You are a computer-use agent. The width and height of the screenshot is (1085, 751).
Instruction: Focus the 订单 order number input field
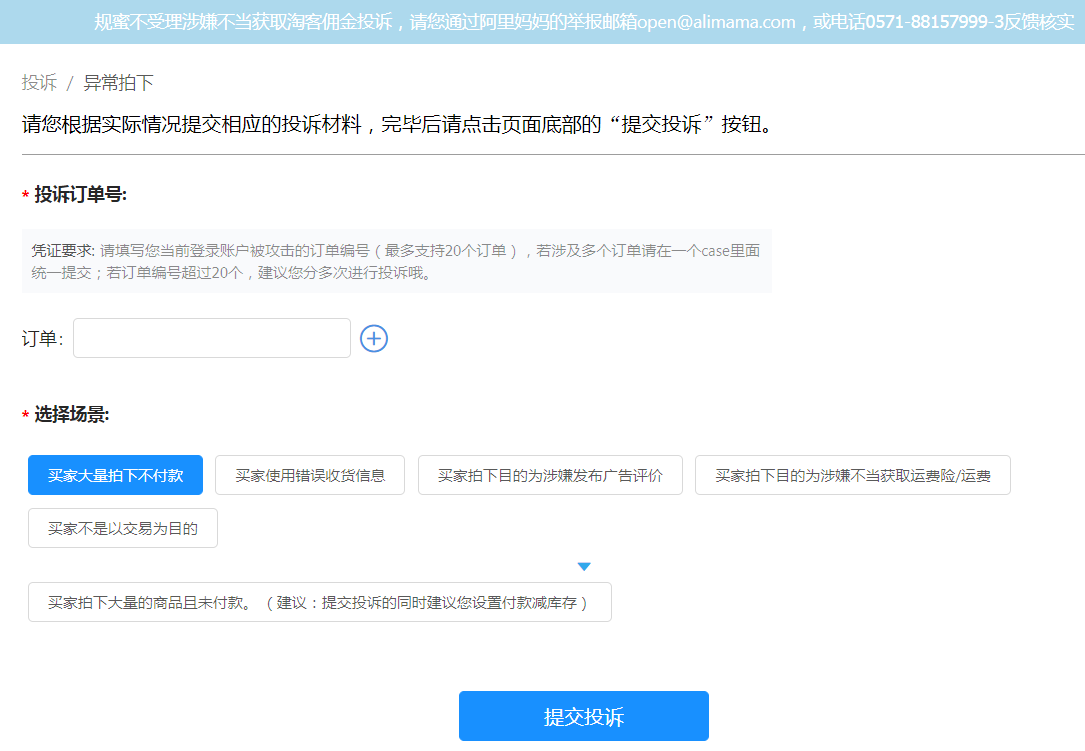tap(212, 338)
